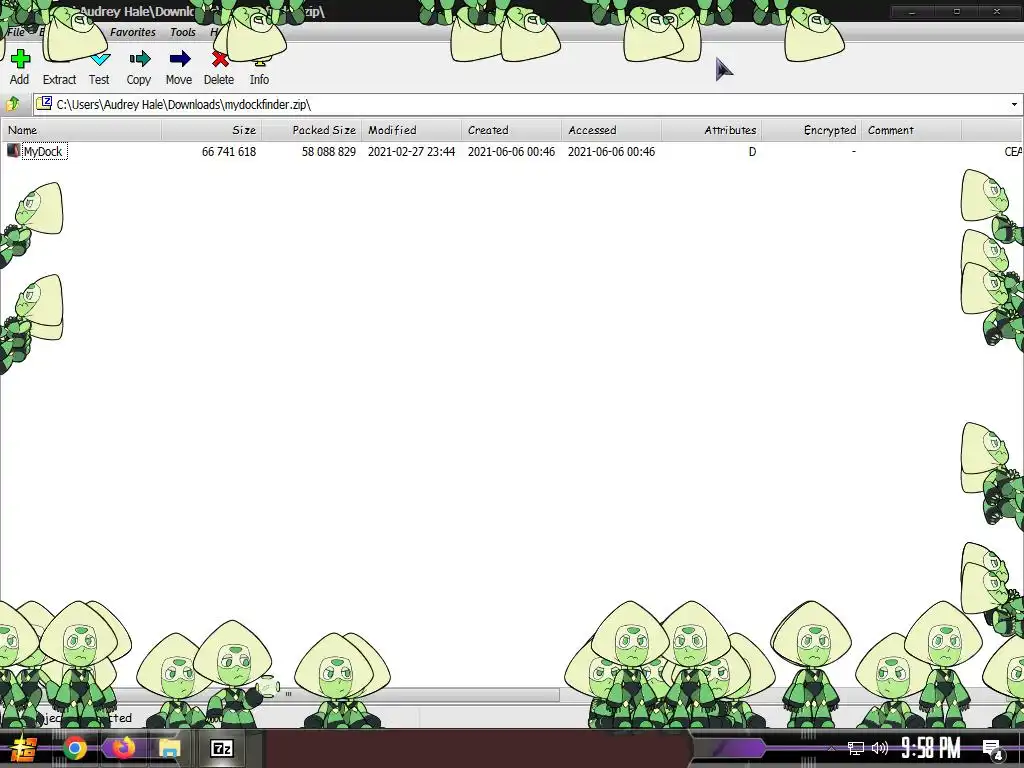Run Test on the archive
The height and width of the screenshot is (768, 1024).
[x=99, y=67]
